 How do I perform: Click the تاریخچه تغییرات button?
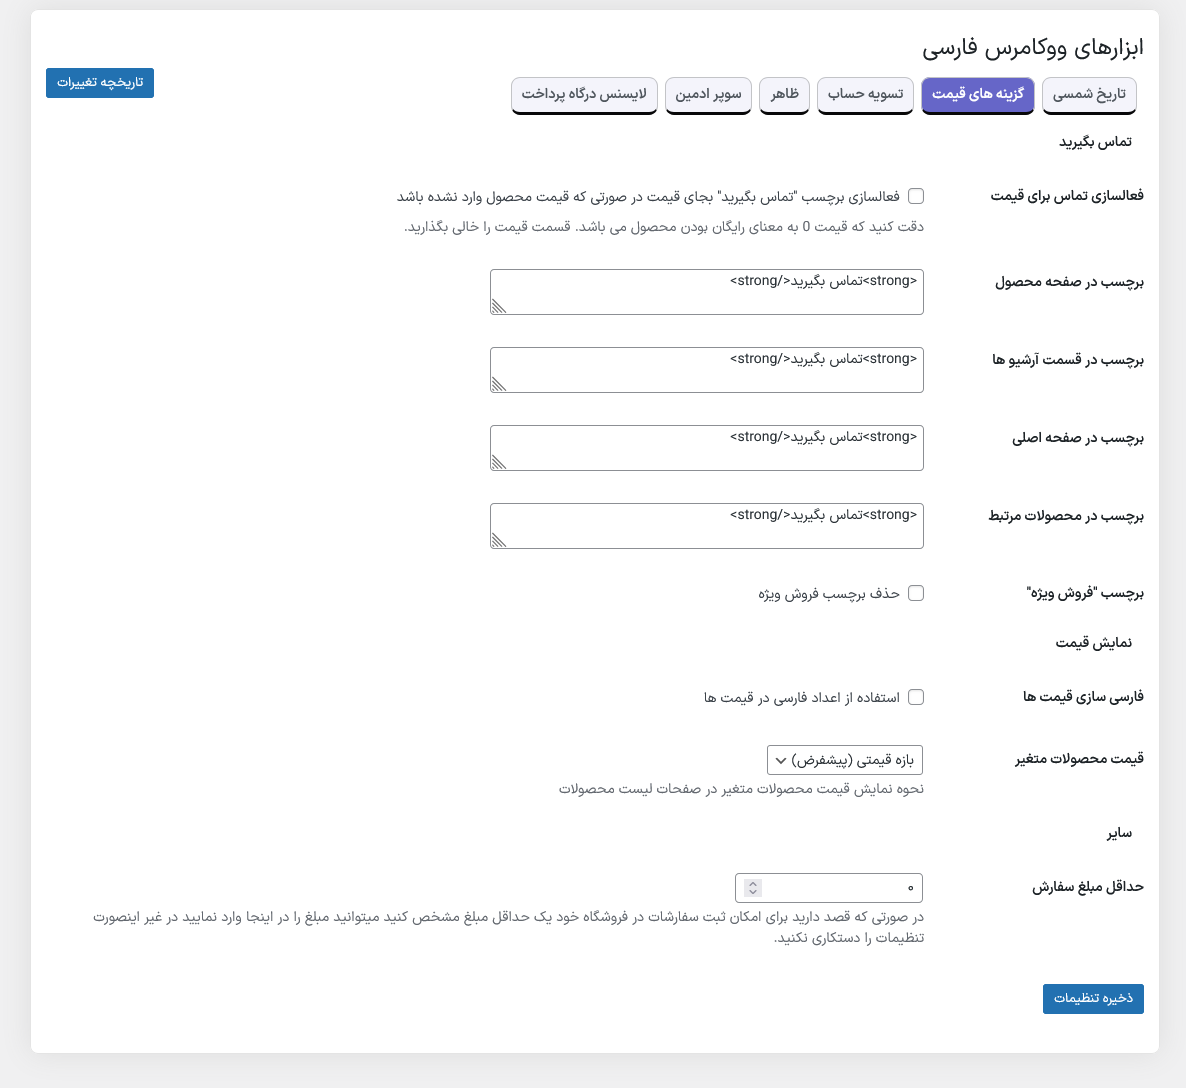coord(100,82)
